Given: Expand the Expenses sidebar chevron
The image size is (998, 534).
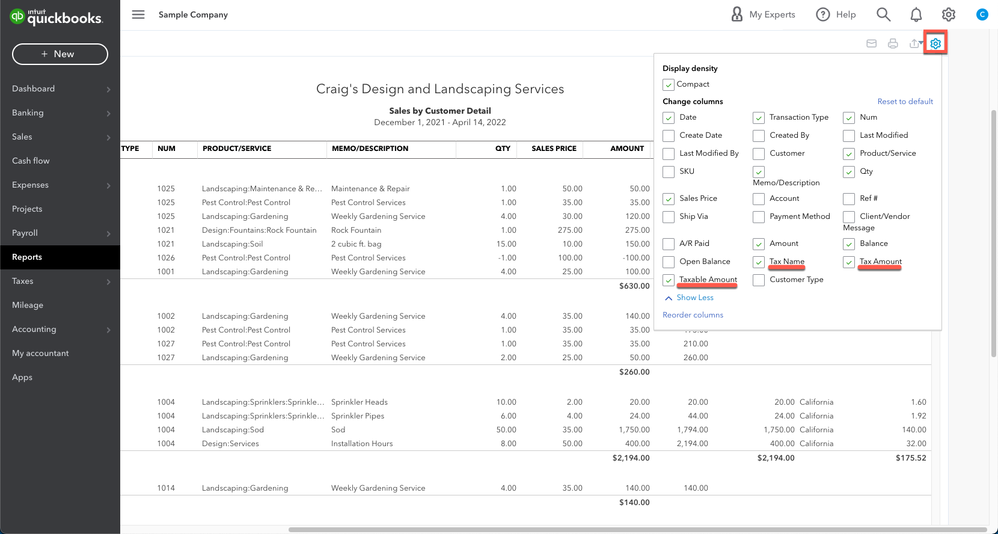Looking at the screenshot, I should [x=108, y=185].
